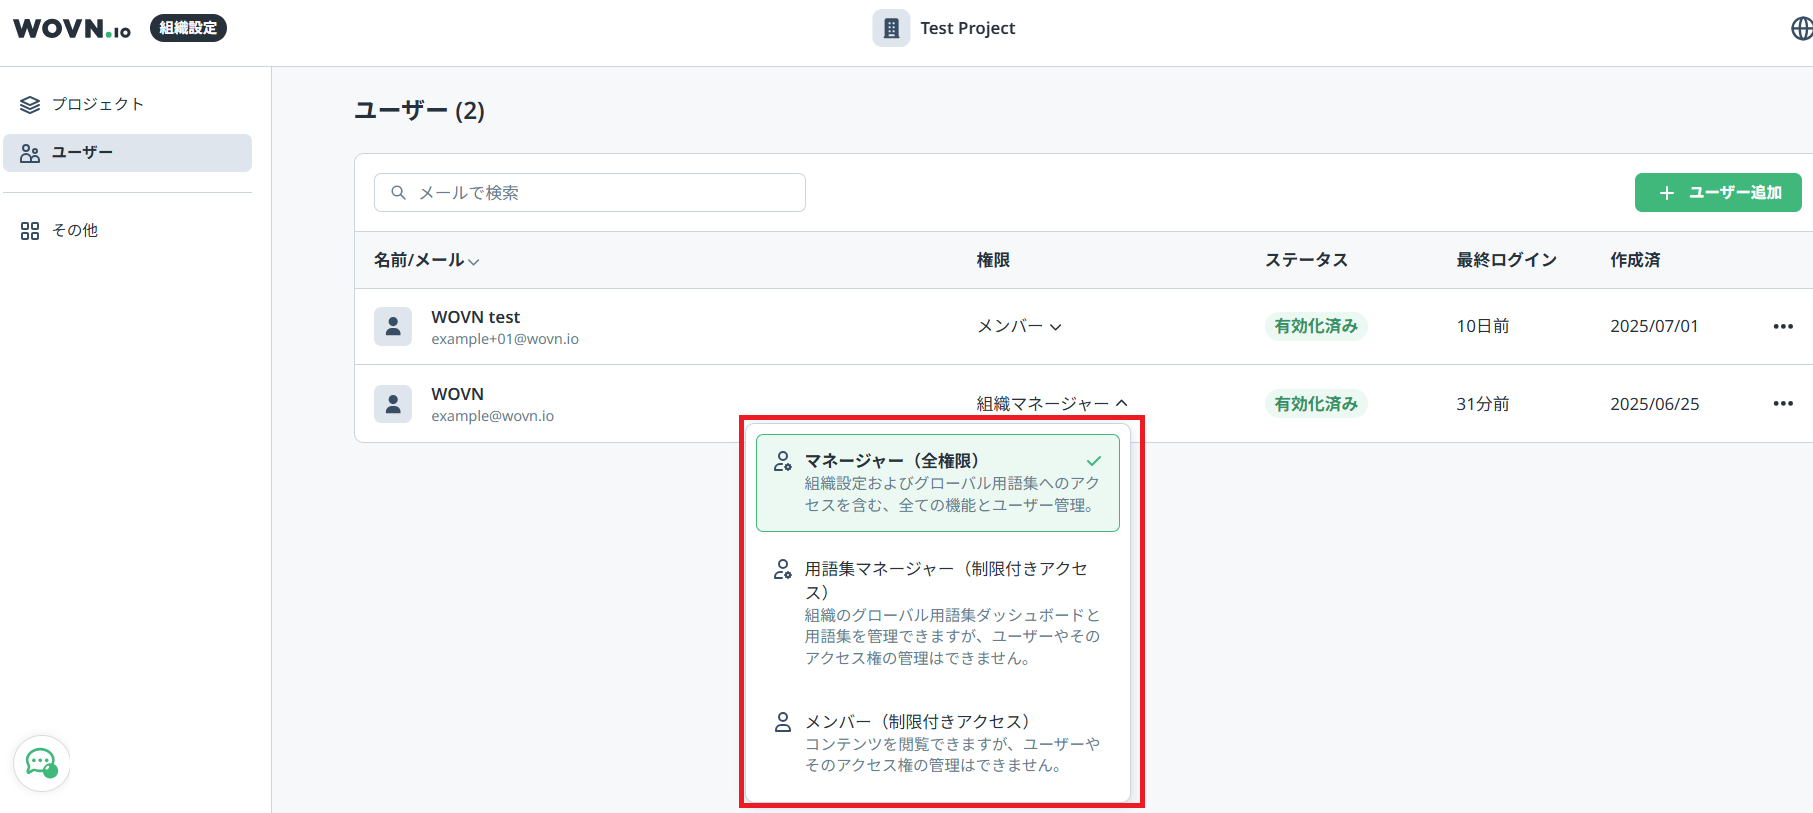Click the 10日前 last login value

[x=1483, y=326]
